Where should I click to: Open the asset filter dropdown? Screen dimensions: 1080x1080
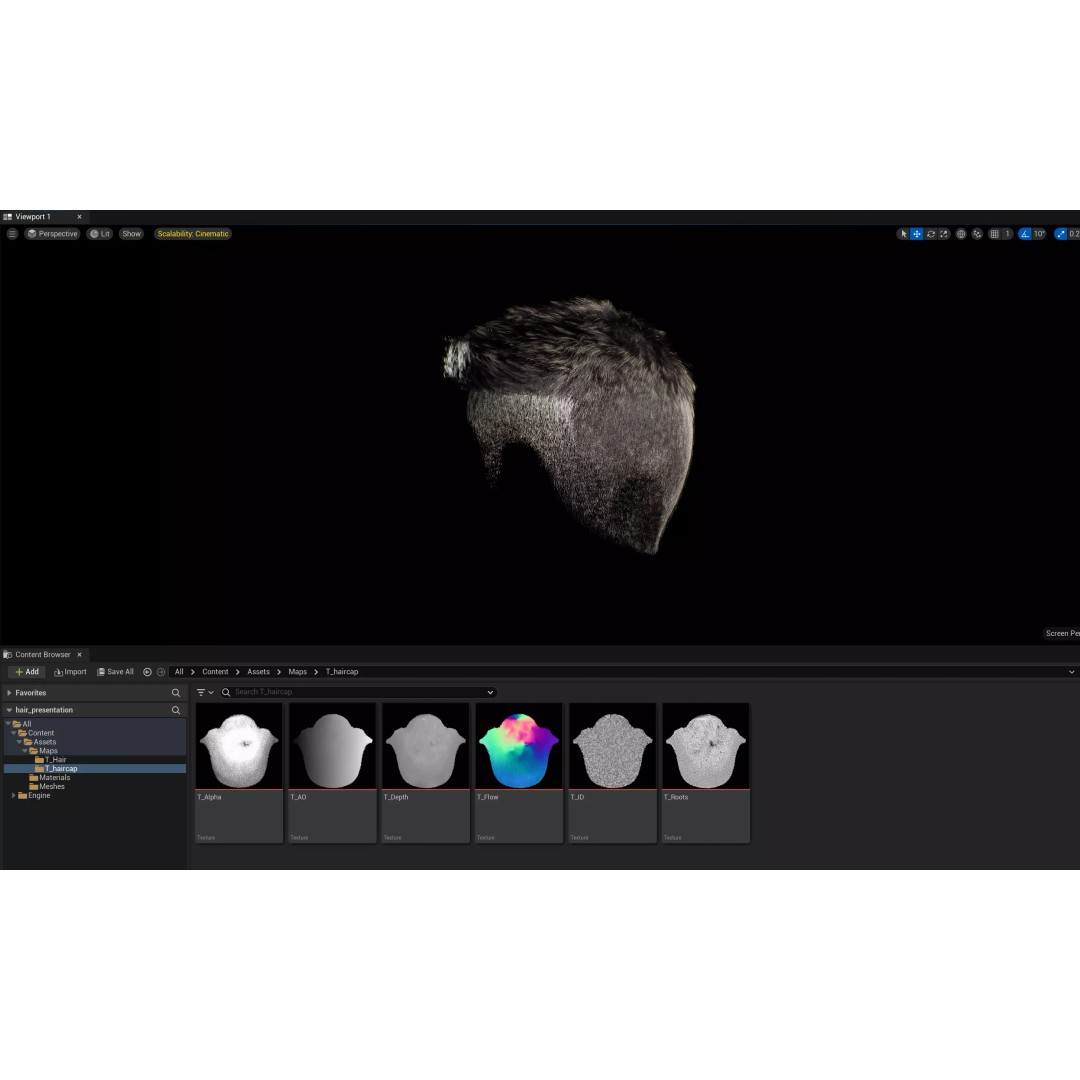pyautogui.click(x=205, y=692)
